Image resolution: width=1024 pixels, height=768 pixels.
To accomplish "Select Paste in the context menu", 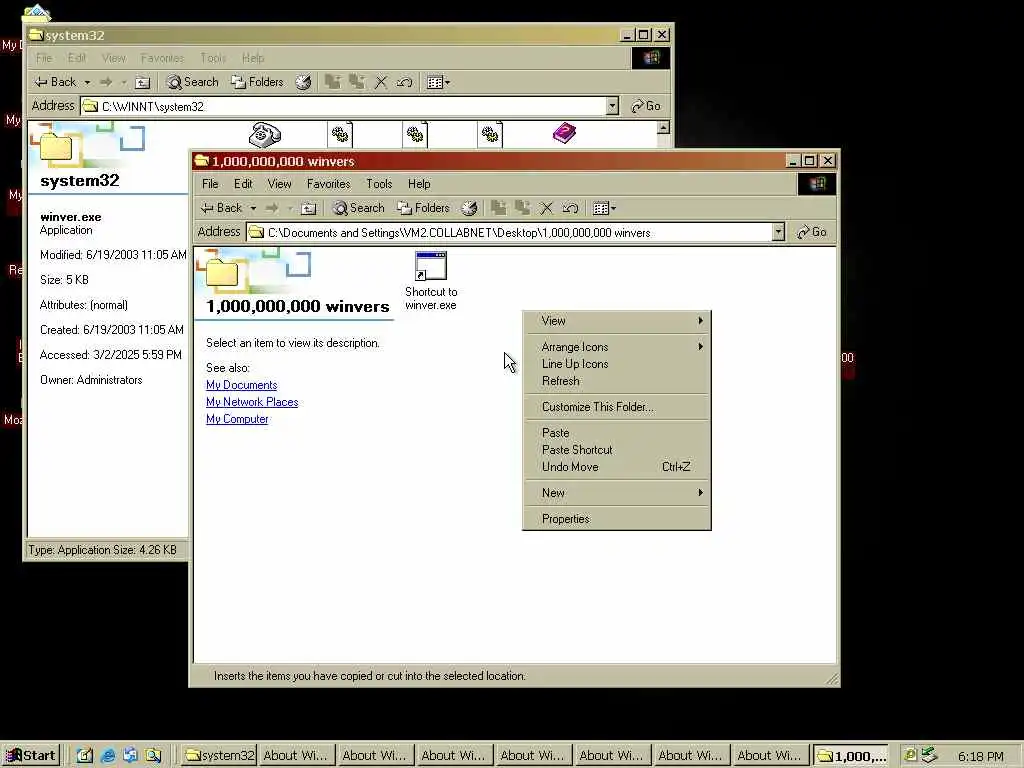I will pyautogui.click(x=616, y=433).
